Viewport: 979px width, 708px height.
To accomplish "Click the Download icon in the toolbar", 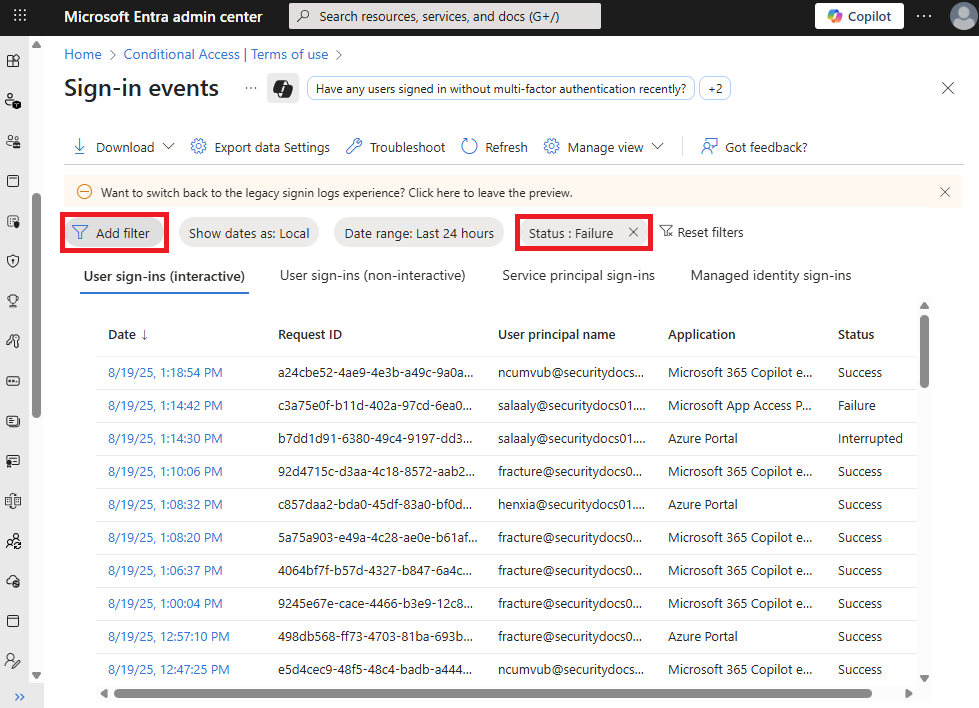I will [x=79, y=146].
